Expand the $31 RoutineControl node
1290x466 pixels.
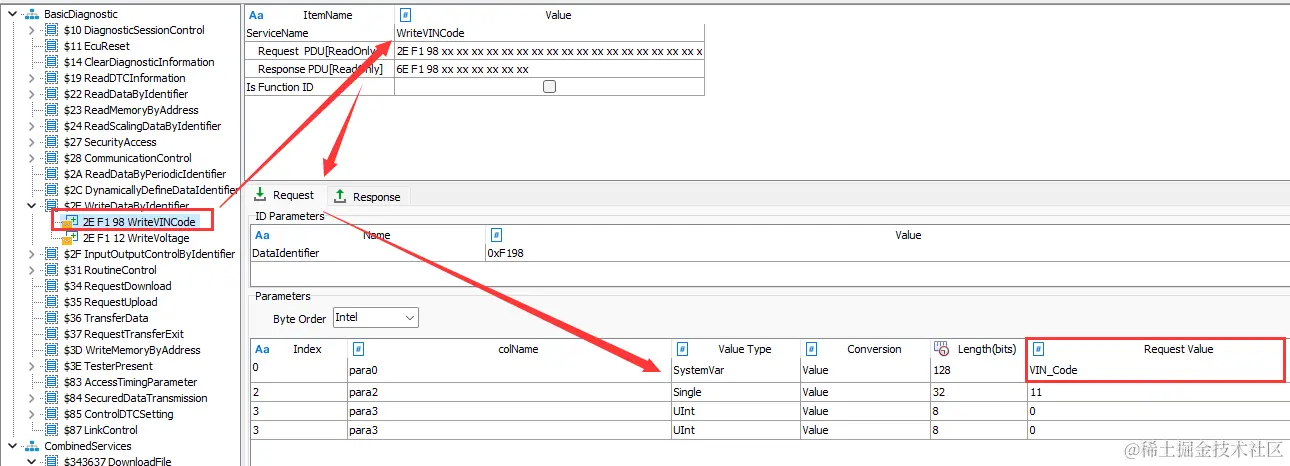point(32,270)
